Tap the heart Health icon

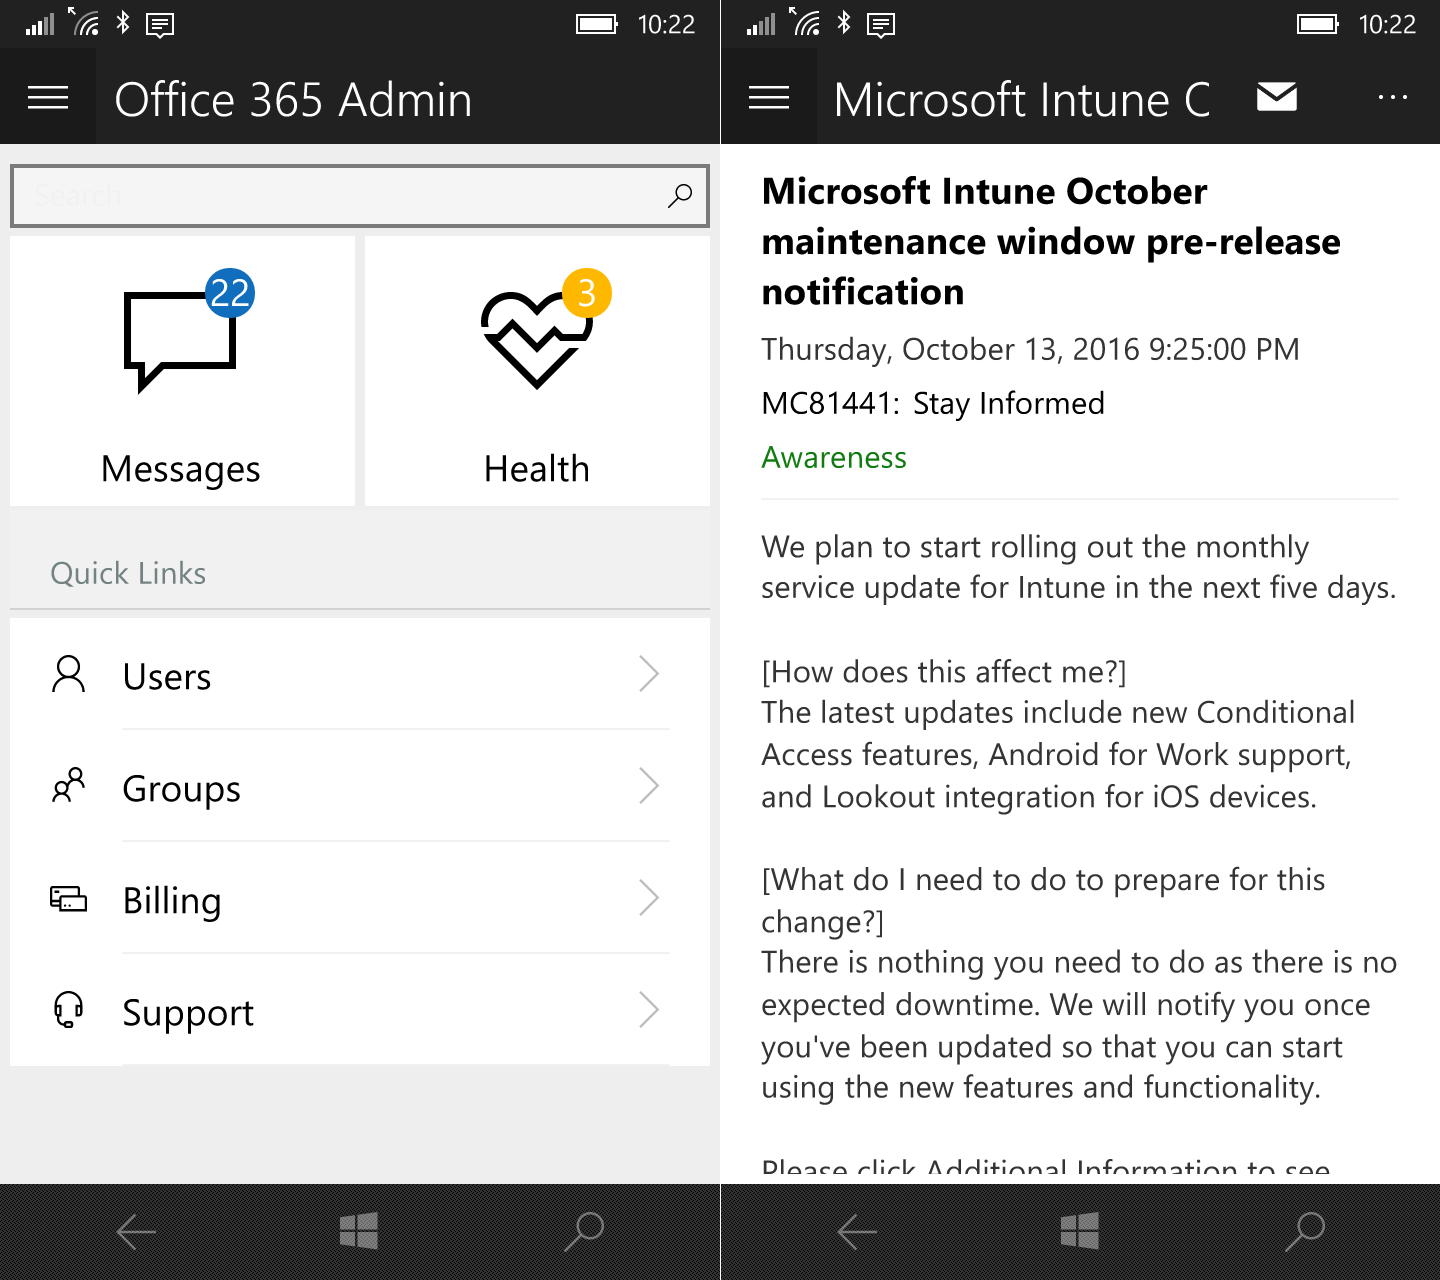pyautogui.click(x=535, y=341)
